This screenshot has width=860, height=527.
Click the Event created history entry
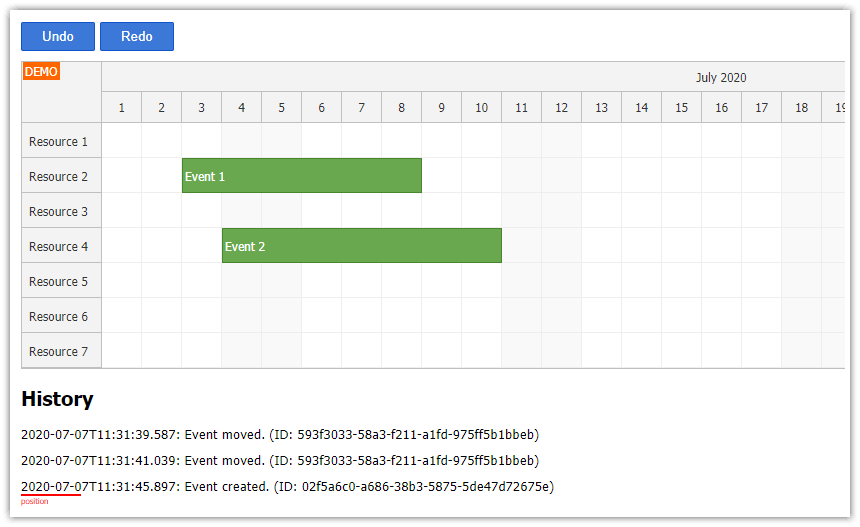point(287,487)
